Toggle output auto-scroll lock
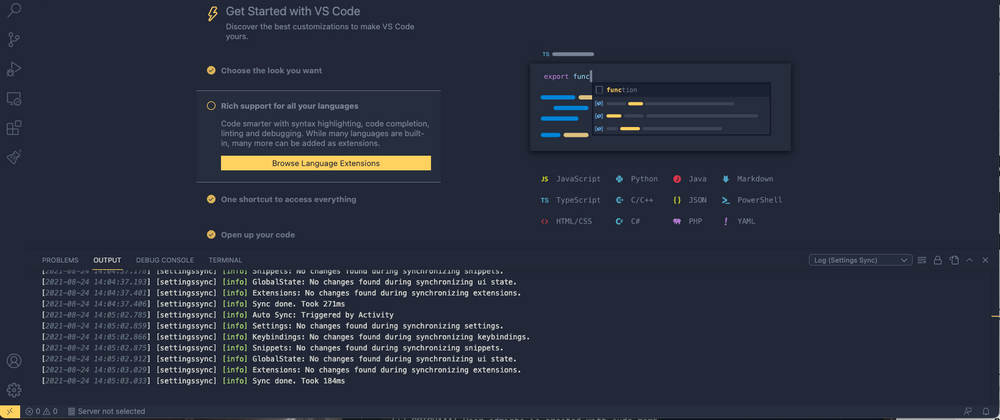 [937, 260]
